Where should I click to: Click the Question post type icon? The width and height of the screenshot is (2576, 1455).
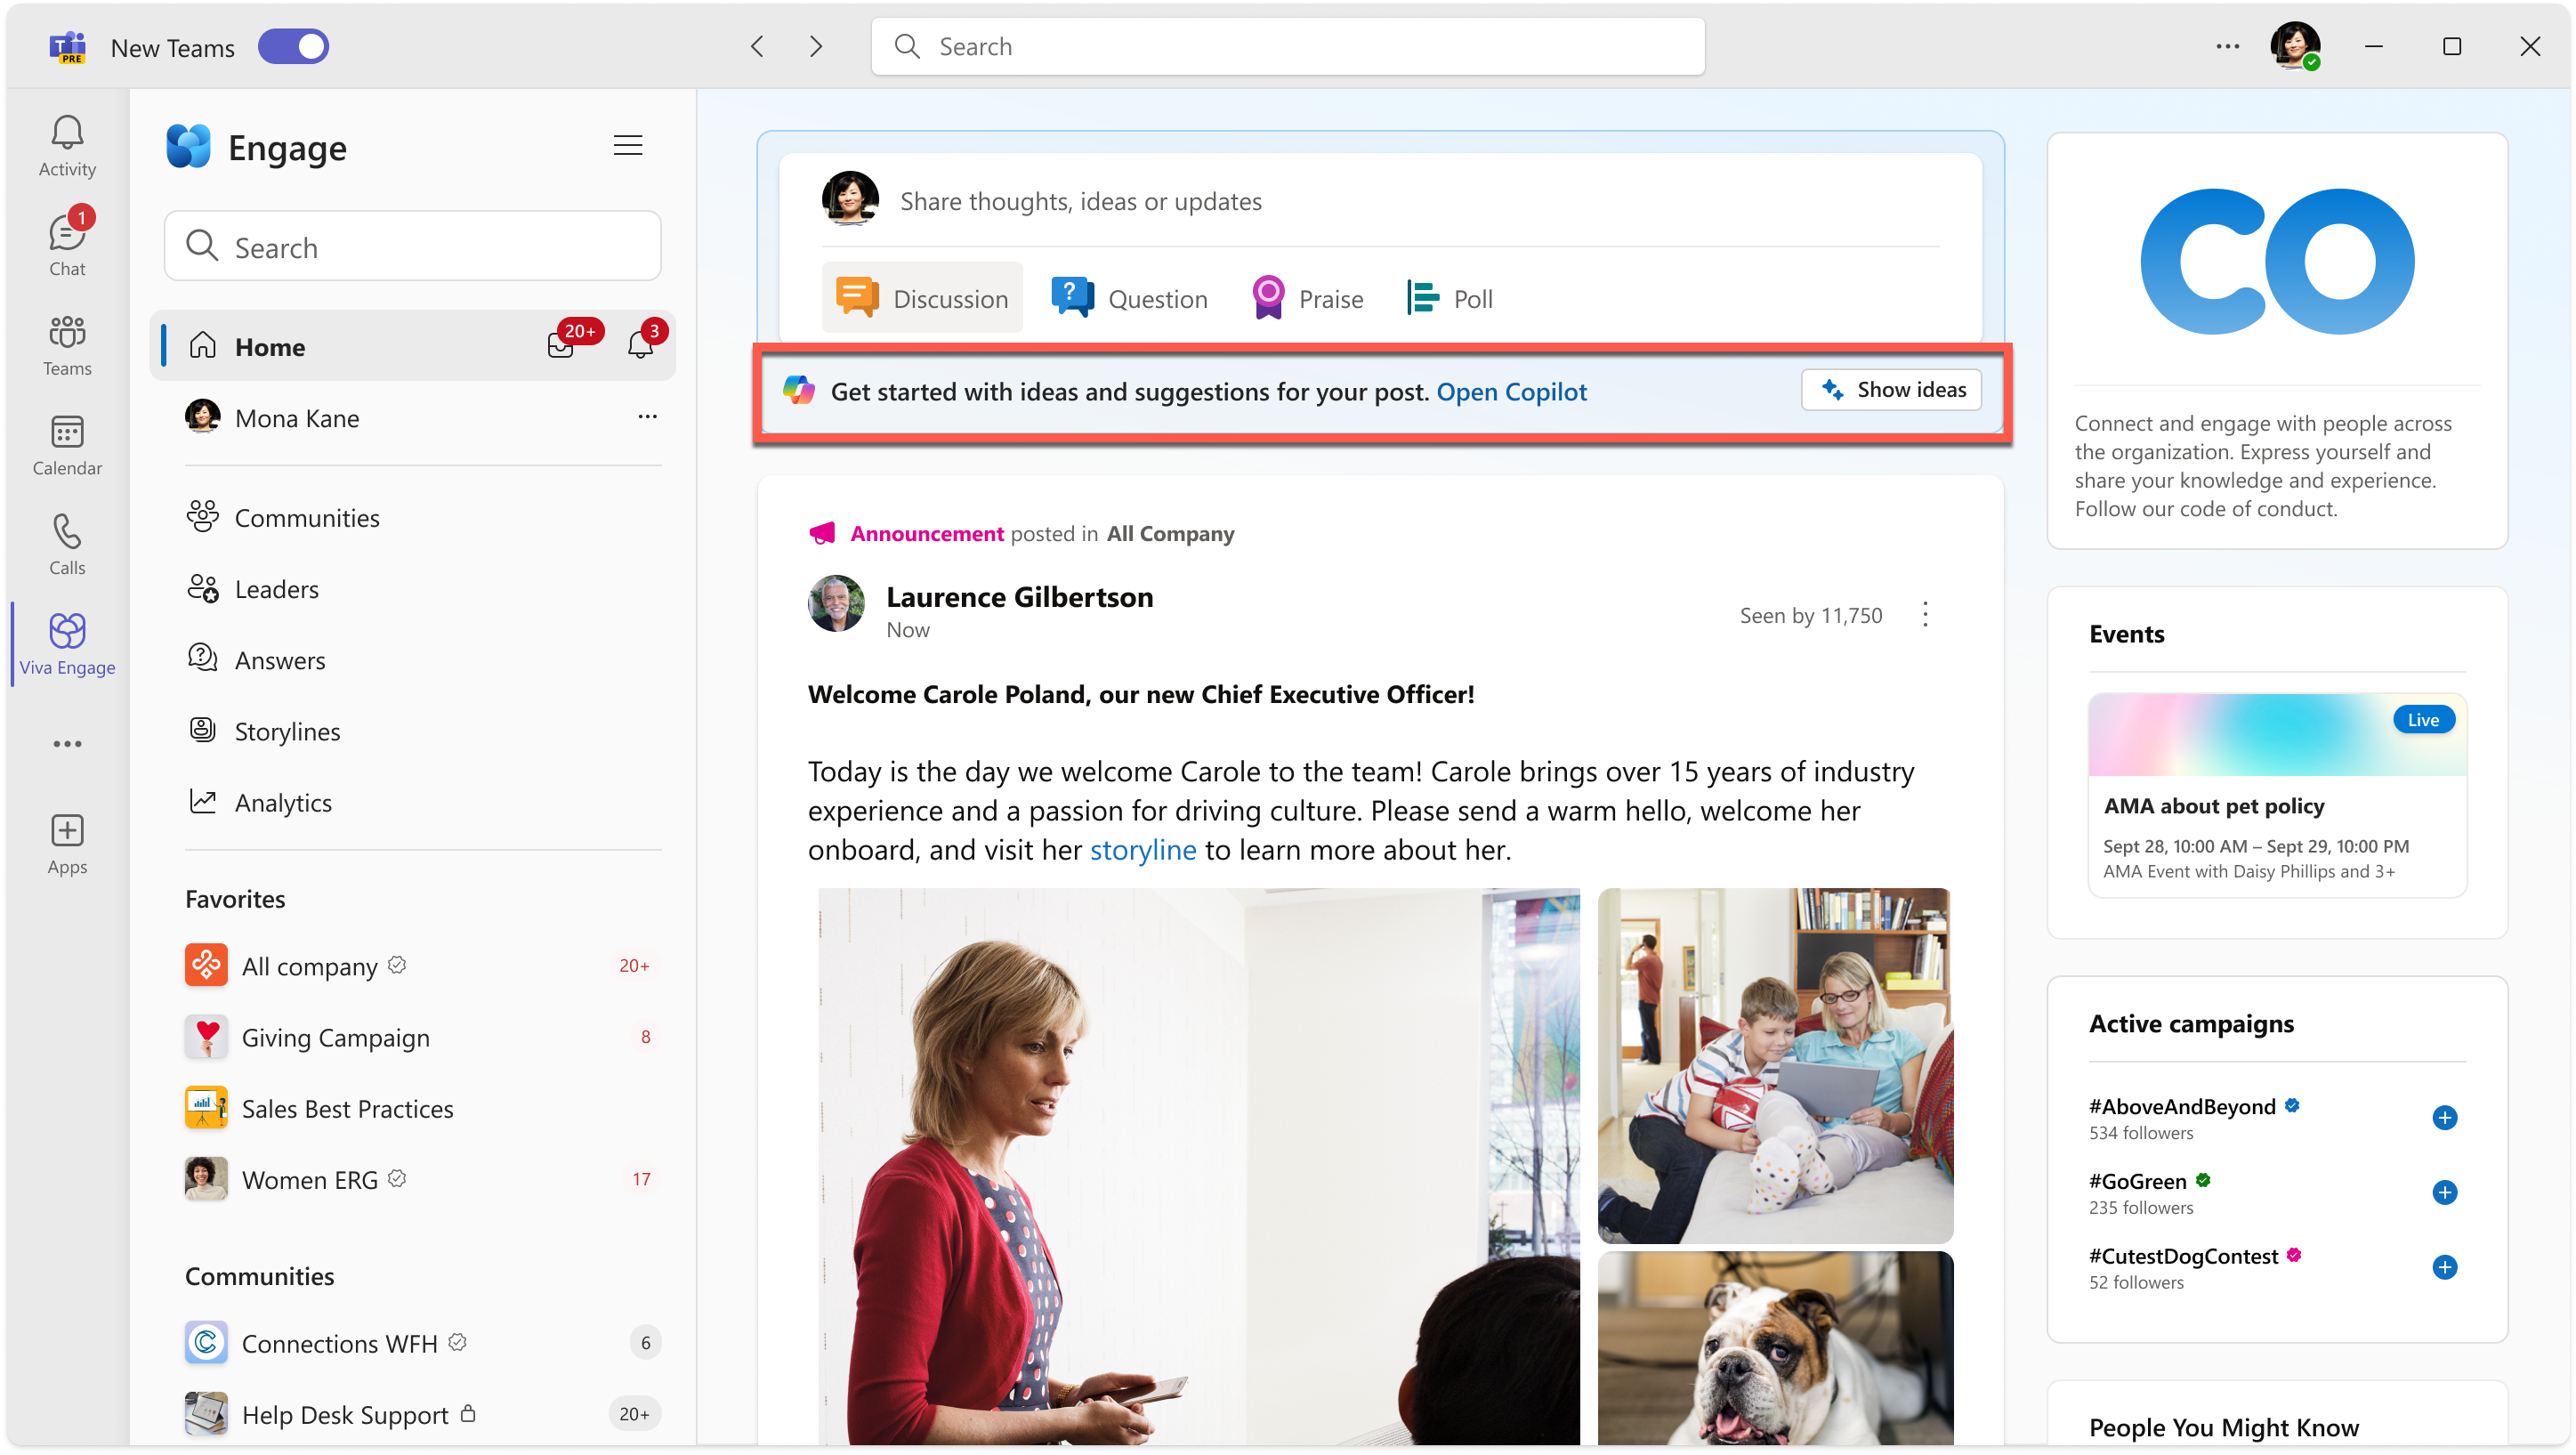pyautogui.click(x=1069, y=295)
